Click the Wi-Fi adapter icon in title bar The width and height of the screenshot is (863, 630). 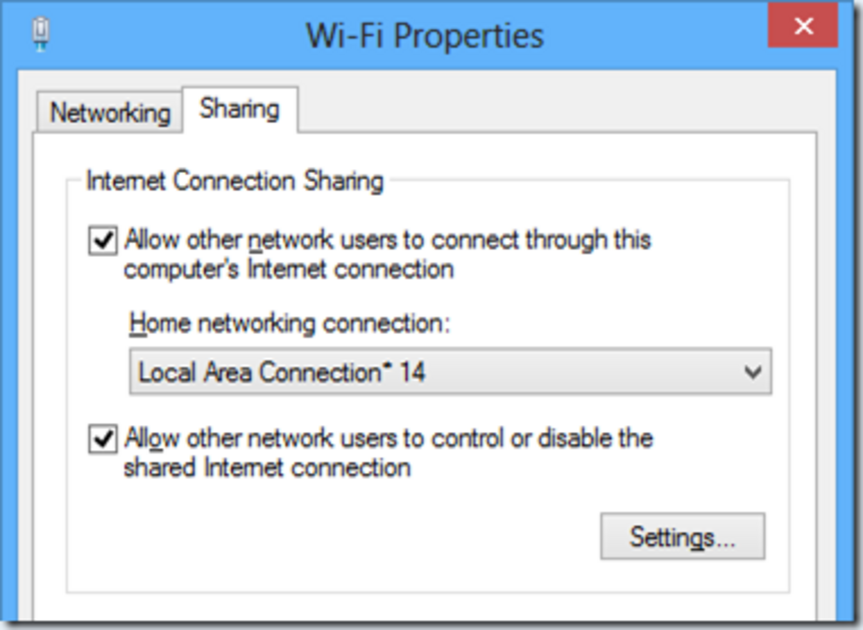click(41, 34)
